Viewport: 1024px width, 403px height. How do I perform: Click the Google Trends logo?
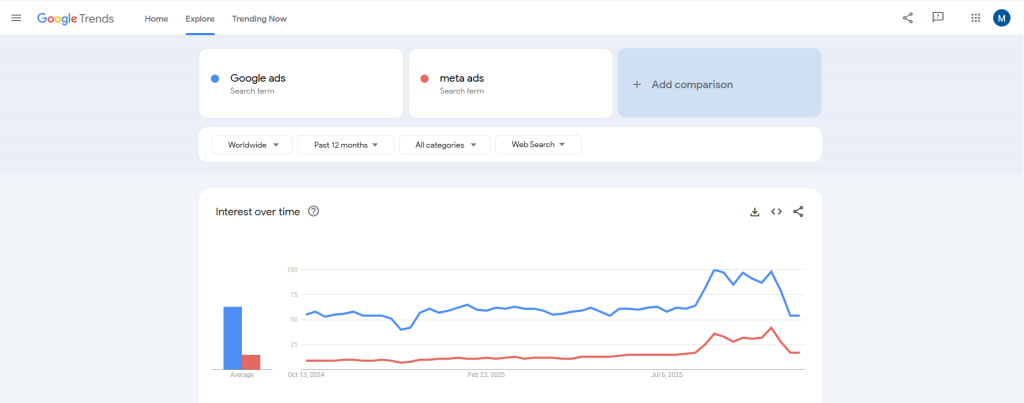click(75, 18)
